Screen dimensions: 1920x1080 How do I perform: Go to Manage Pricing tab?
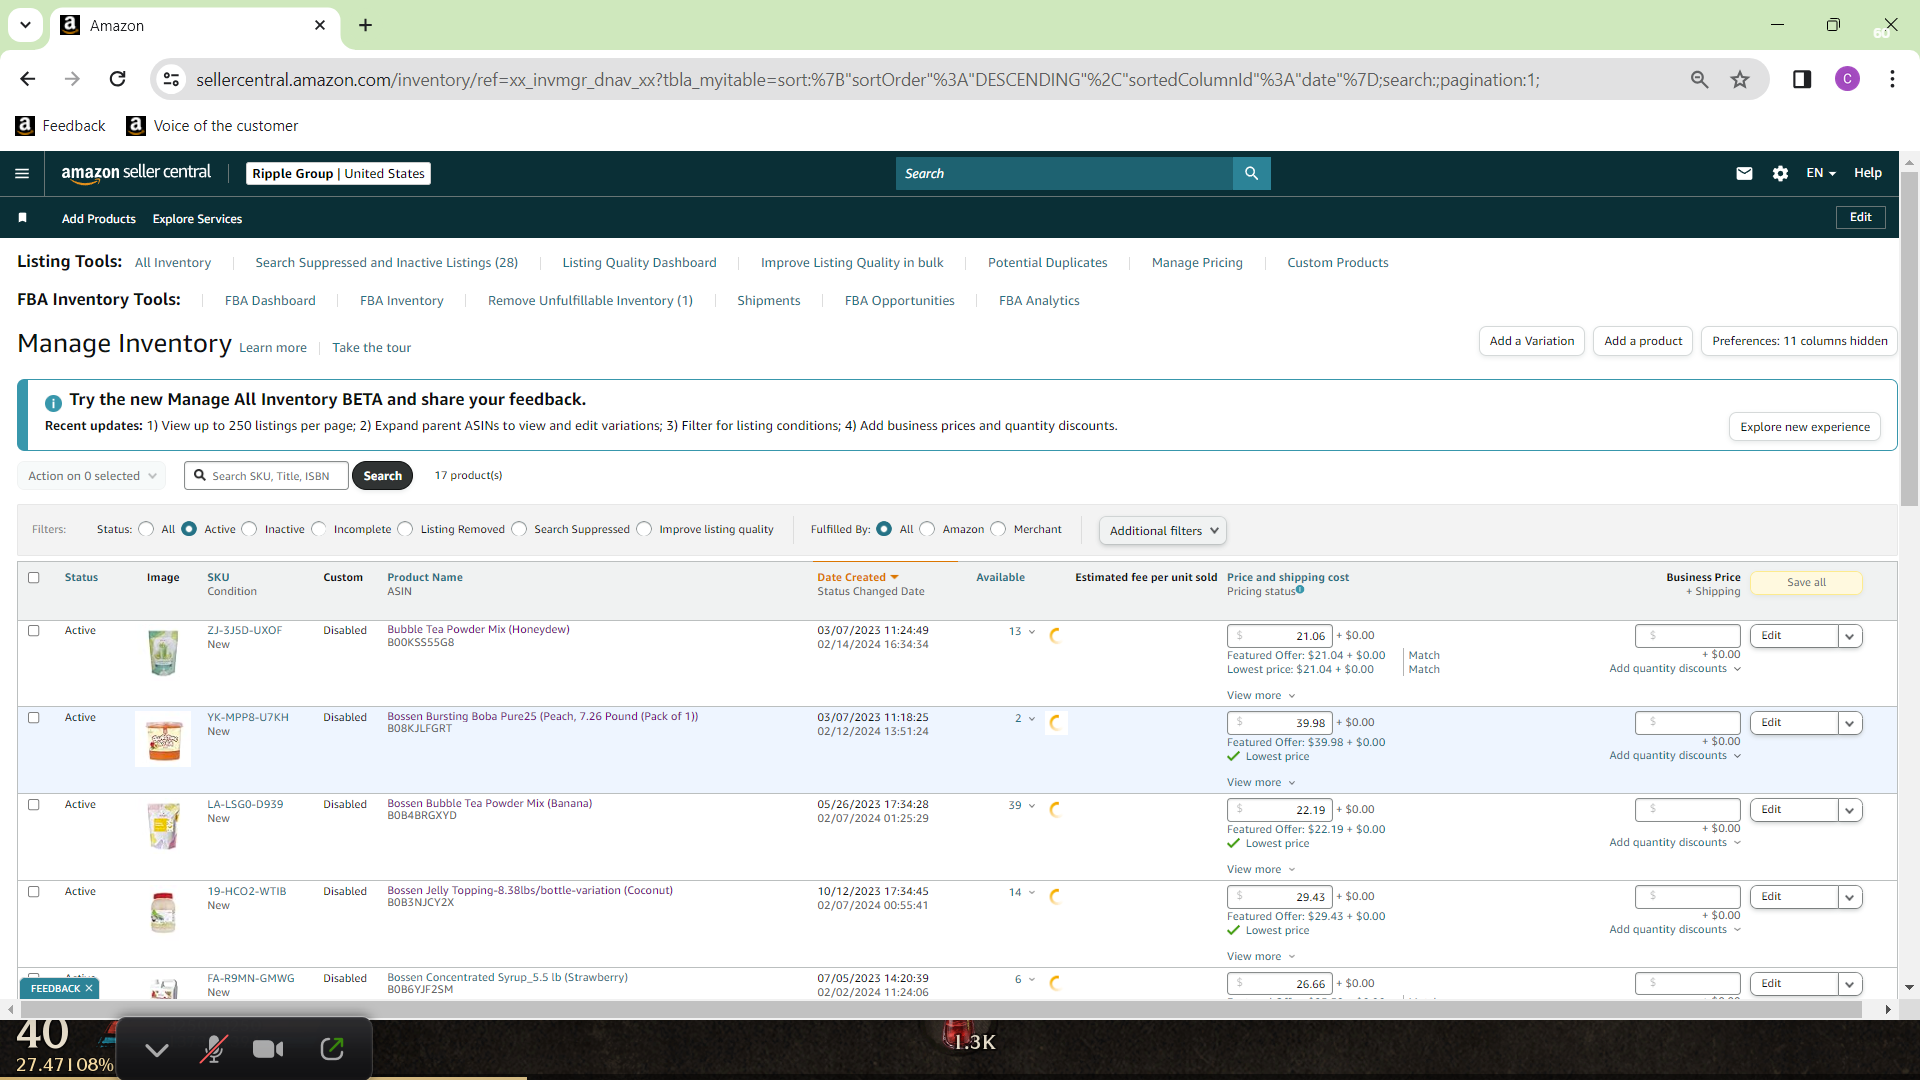click(x=1197, y=263)
